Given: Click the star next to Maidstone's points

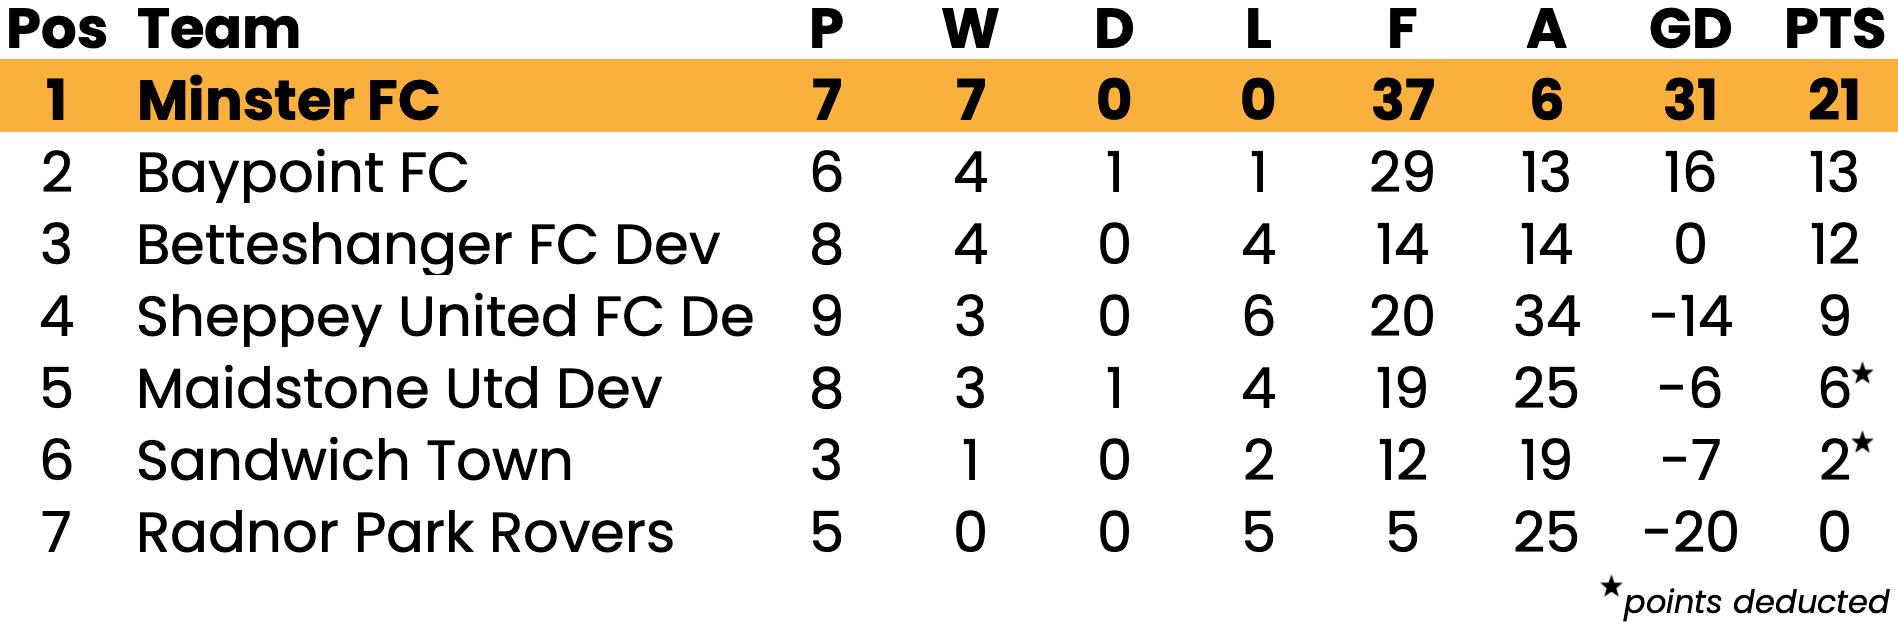Looking at the screenshot, I should pos(1862,375).
